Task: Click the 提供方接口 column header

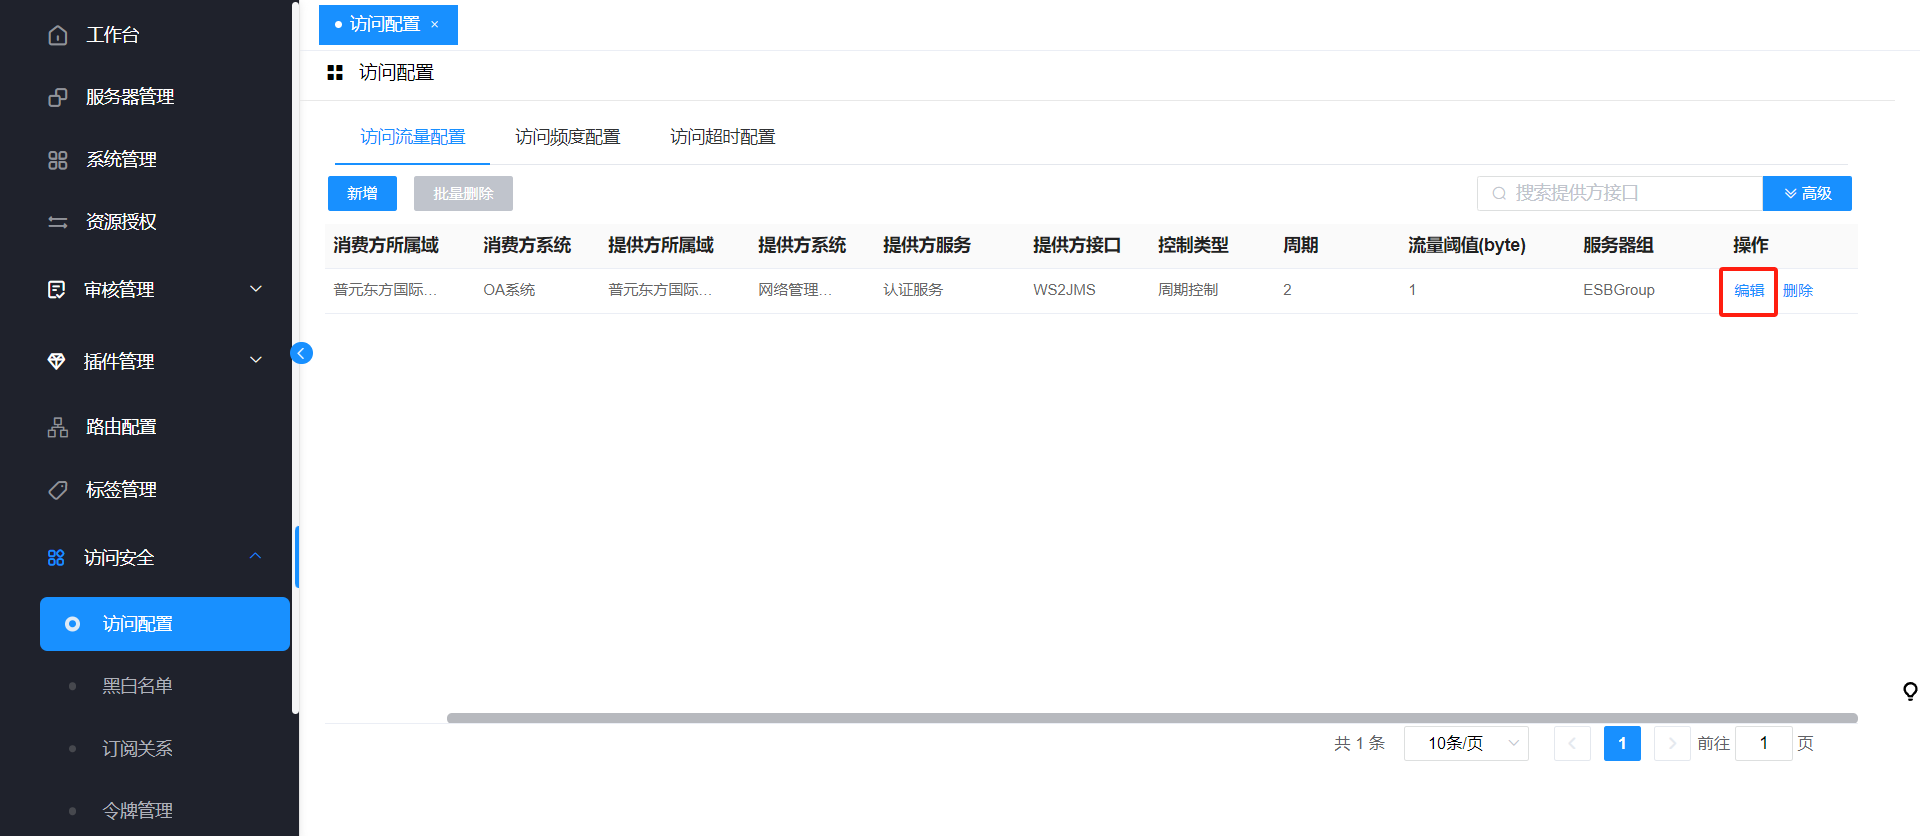Action: [1077, 246]
